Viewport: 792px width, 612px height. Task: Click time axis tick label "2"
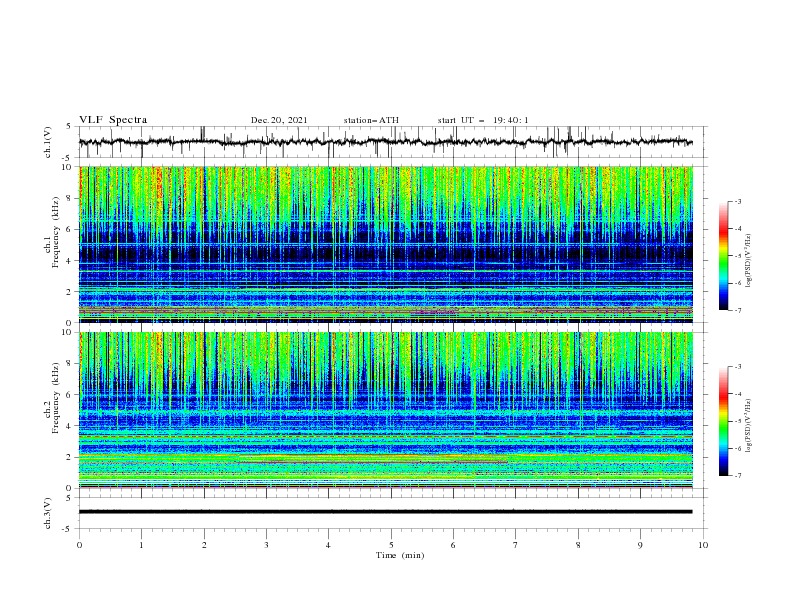click(204, 545)
